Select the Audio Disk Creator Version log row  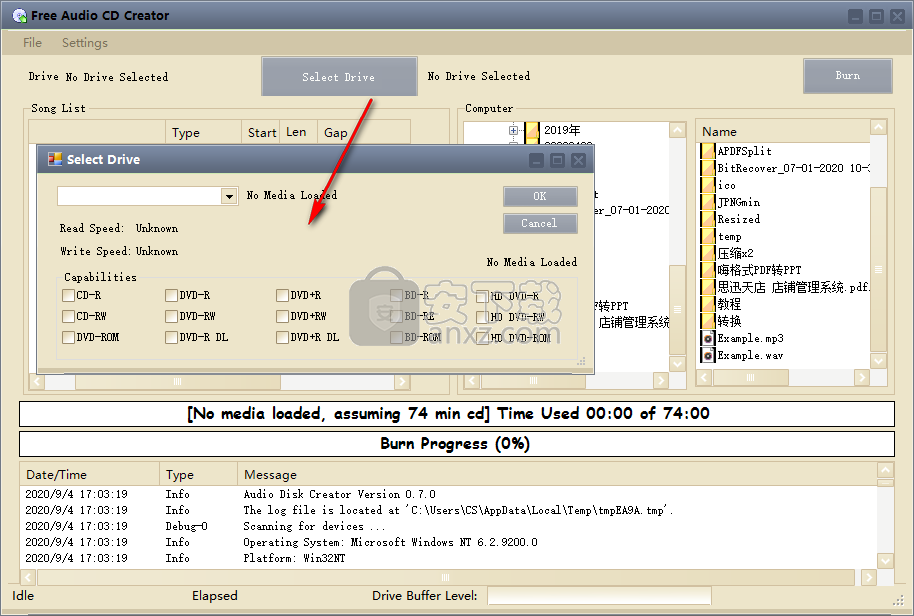[x=448, y=494]
